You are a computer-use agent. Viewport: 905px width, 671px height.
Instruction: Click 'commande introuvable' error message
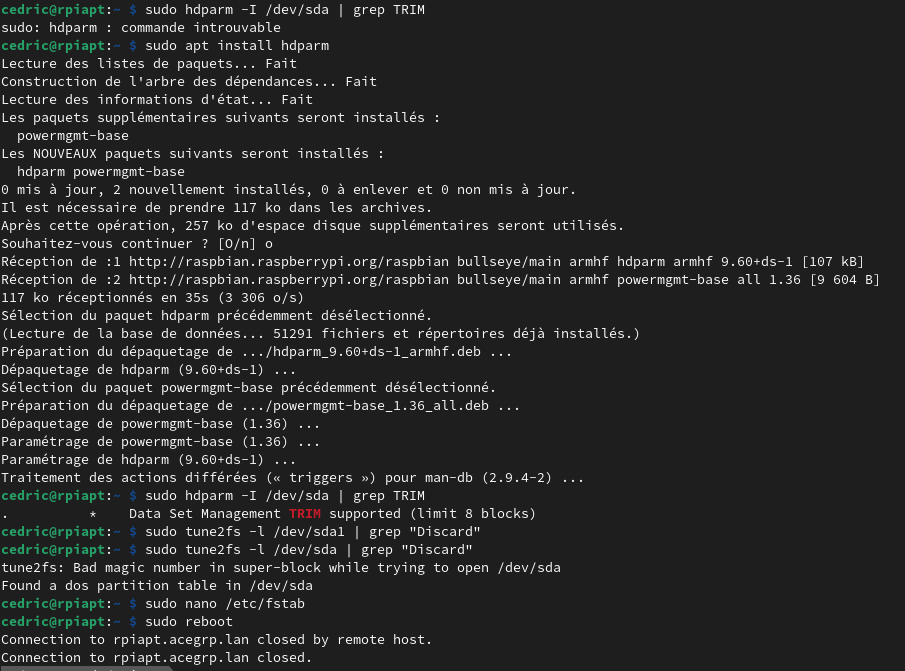(x=201, y=28)
